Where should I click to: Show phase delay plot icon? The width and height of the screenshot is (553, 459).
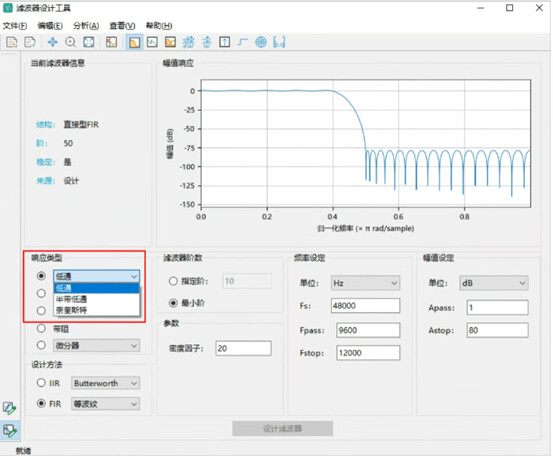coord(207,42)
